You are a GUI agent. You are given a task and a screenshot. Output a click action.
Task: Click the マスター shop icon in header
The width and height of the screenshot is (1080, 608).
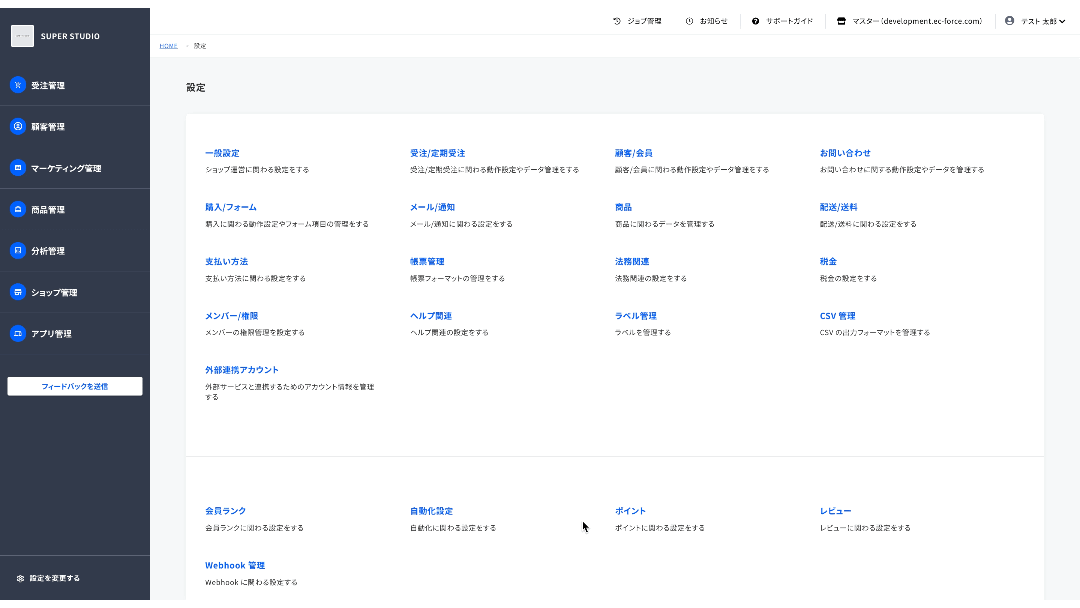841,21
